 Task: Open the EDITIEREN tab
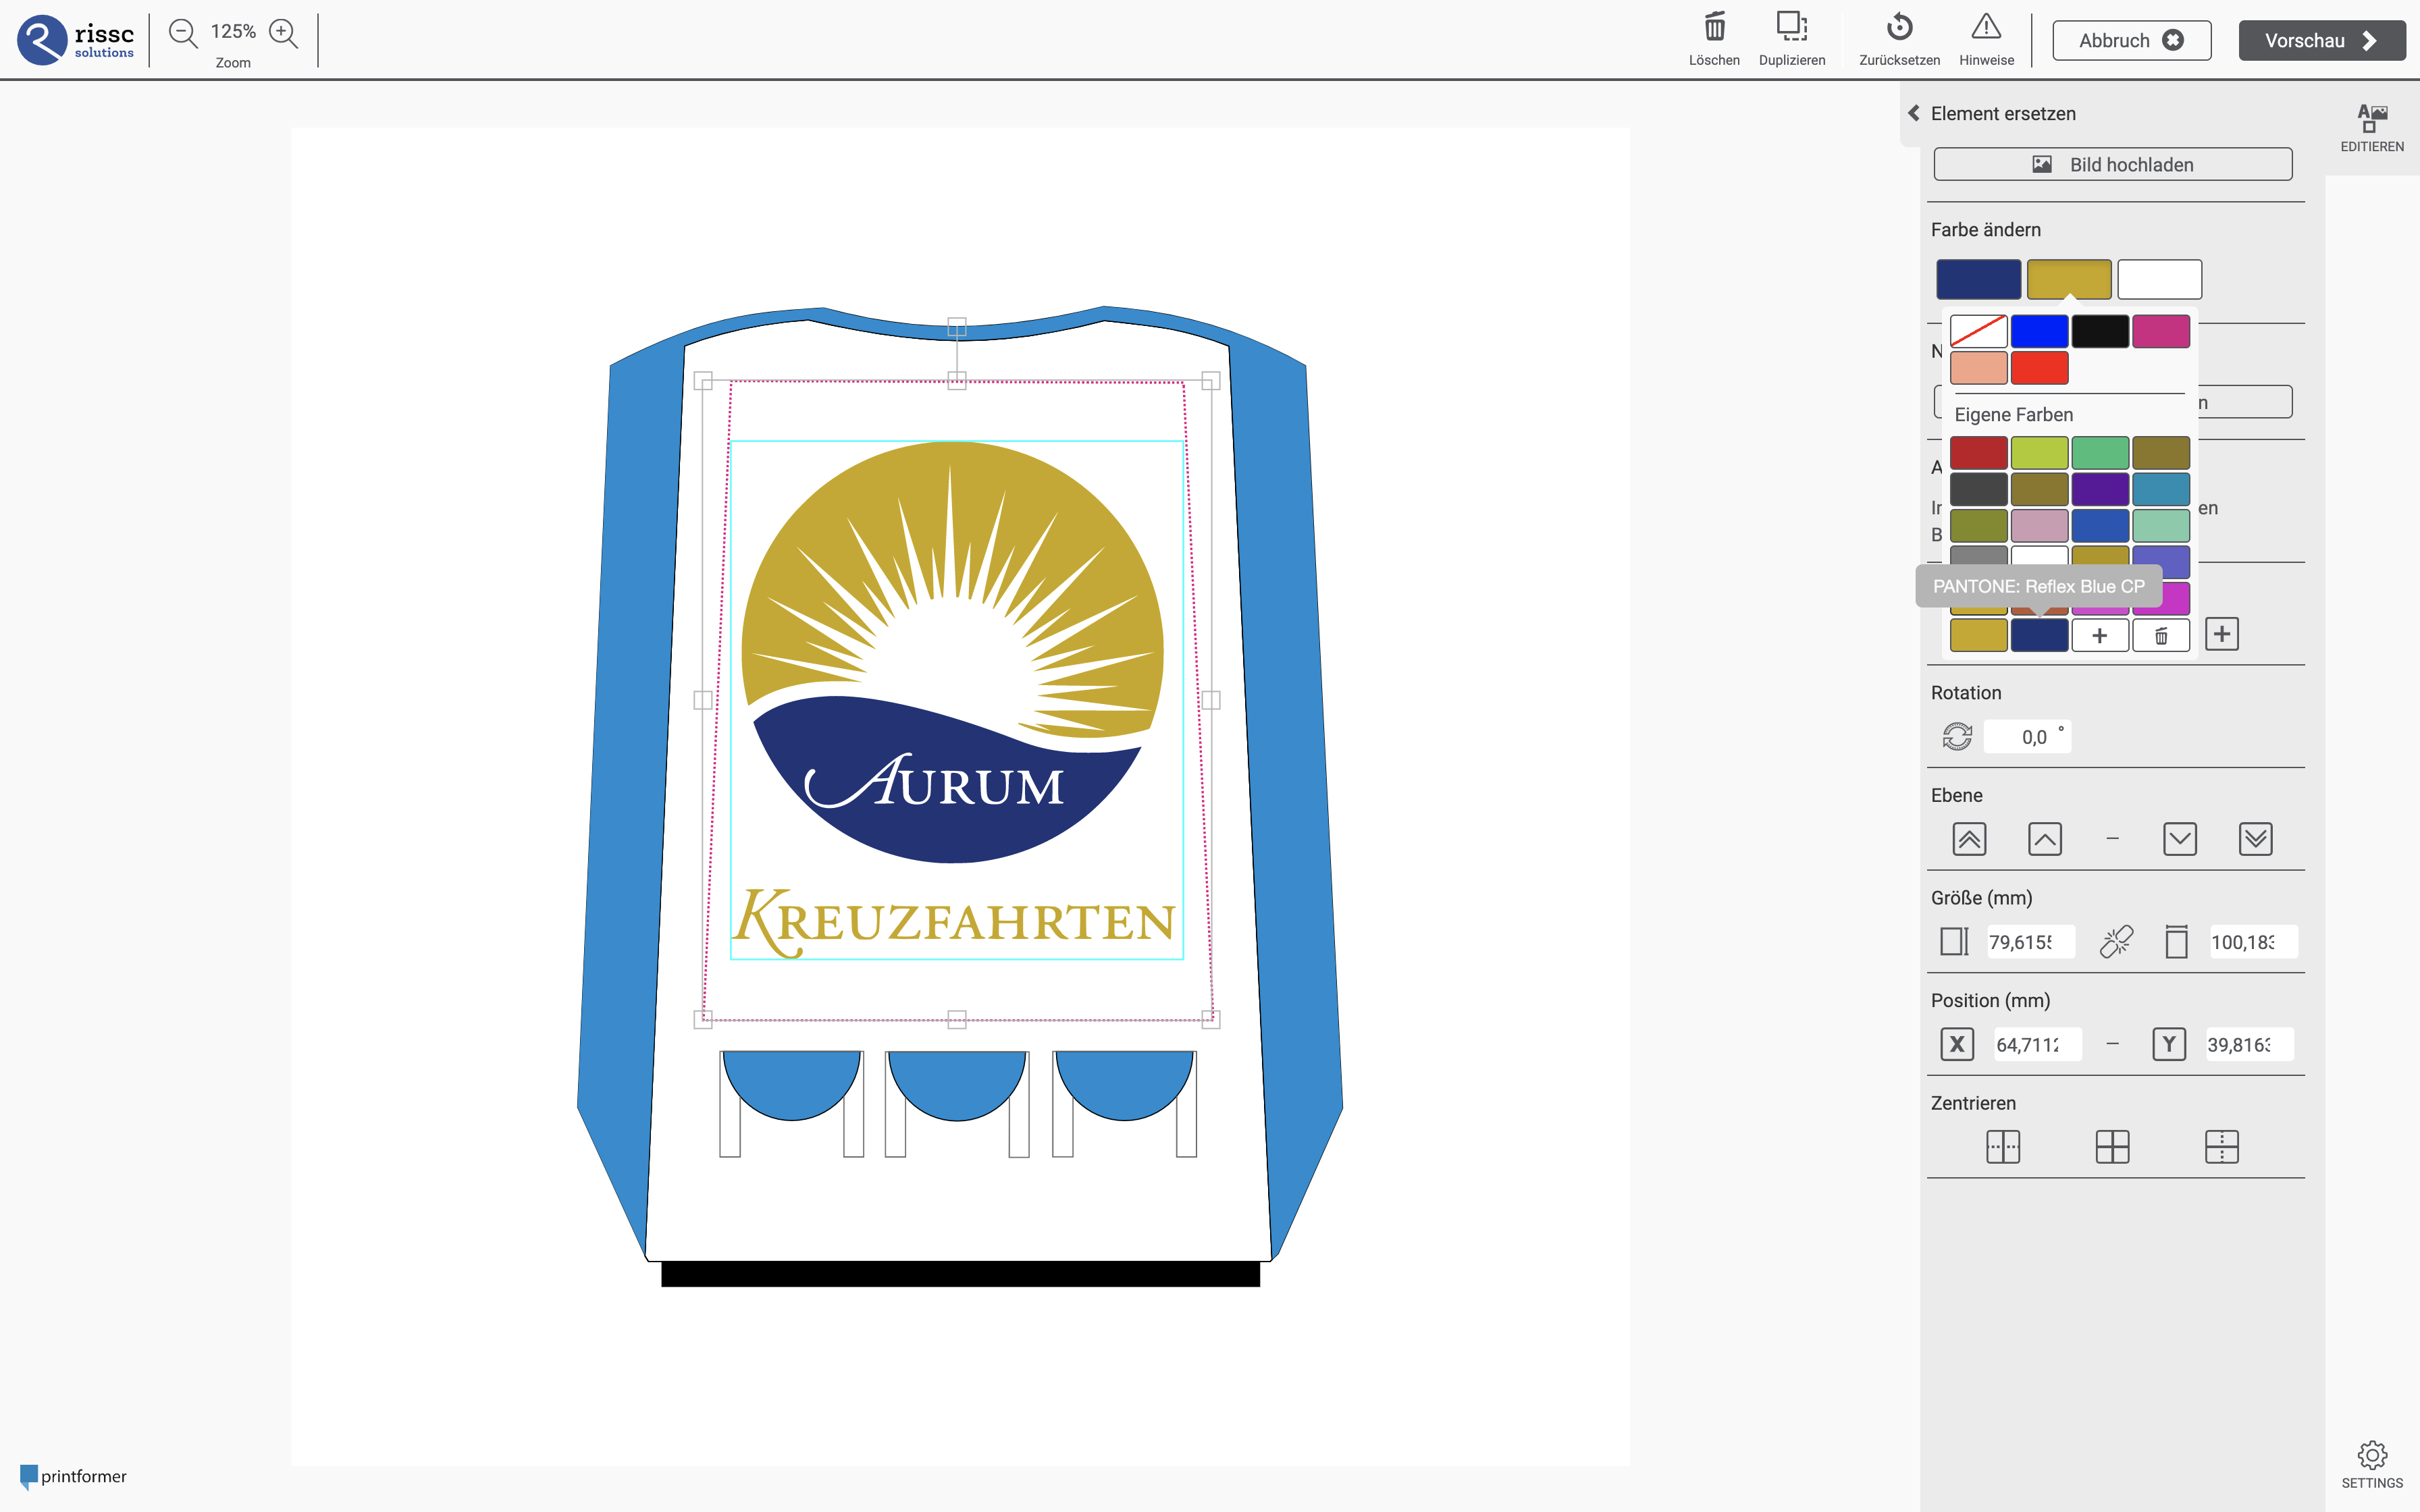[x=2371, y=128]
